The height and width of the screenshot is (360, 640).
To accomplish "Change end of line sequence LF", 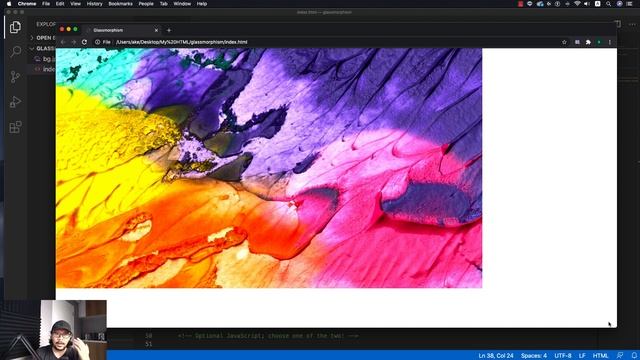I will click(582, 356).
